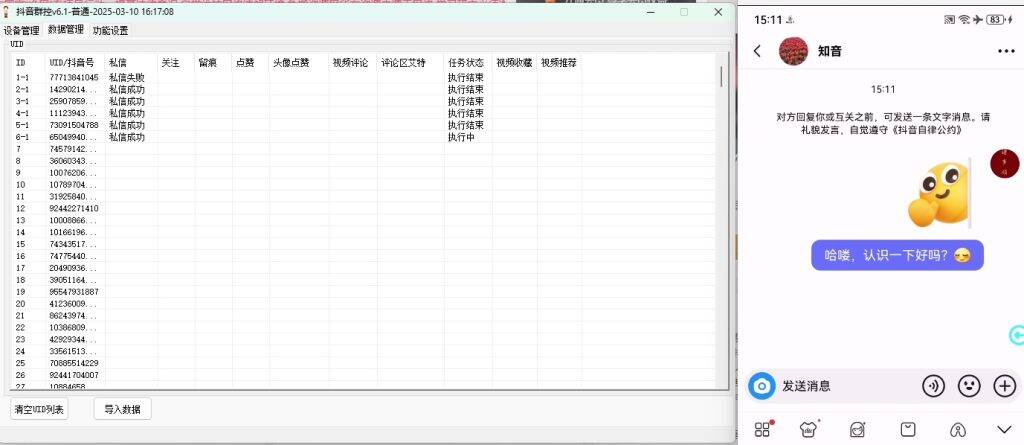Viewport: 1024px width, 445px height.
Task: Open the three-dot more options menu
Action: pos(1005,51)
